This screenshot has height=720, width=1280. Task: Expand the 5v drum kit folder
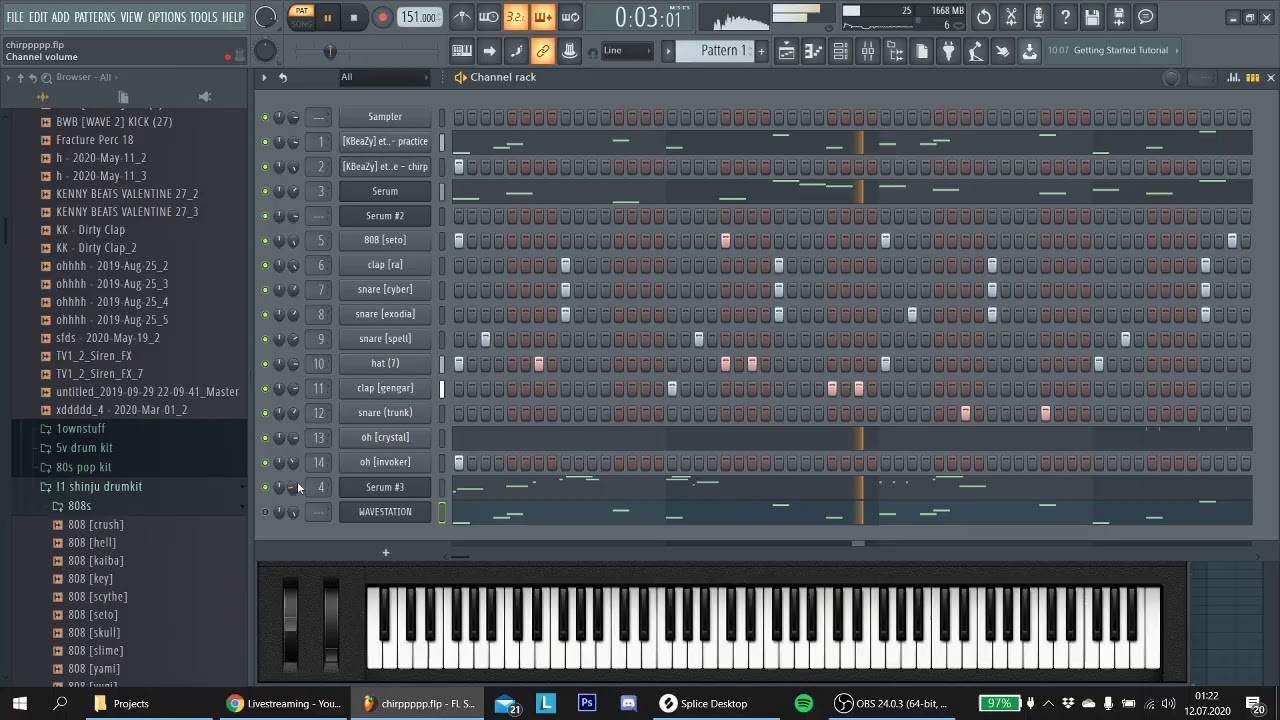[x=84, y=448]
